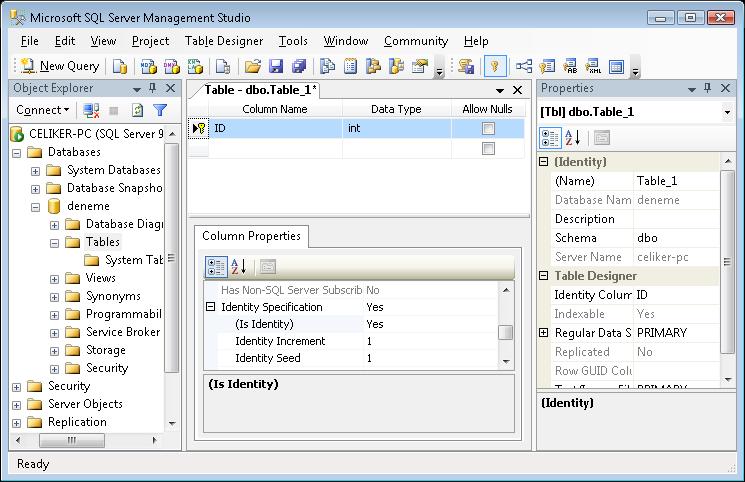The image size is (745, 482).
Task: Show the Registered Servers window
Action: [327, 66]
